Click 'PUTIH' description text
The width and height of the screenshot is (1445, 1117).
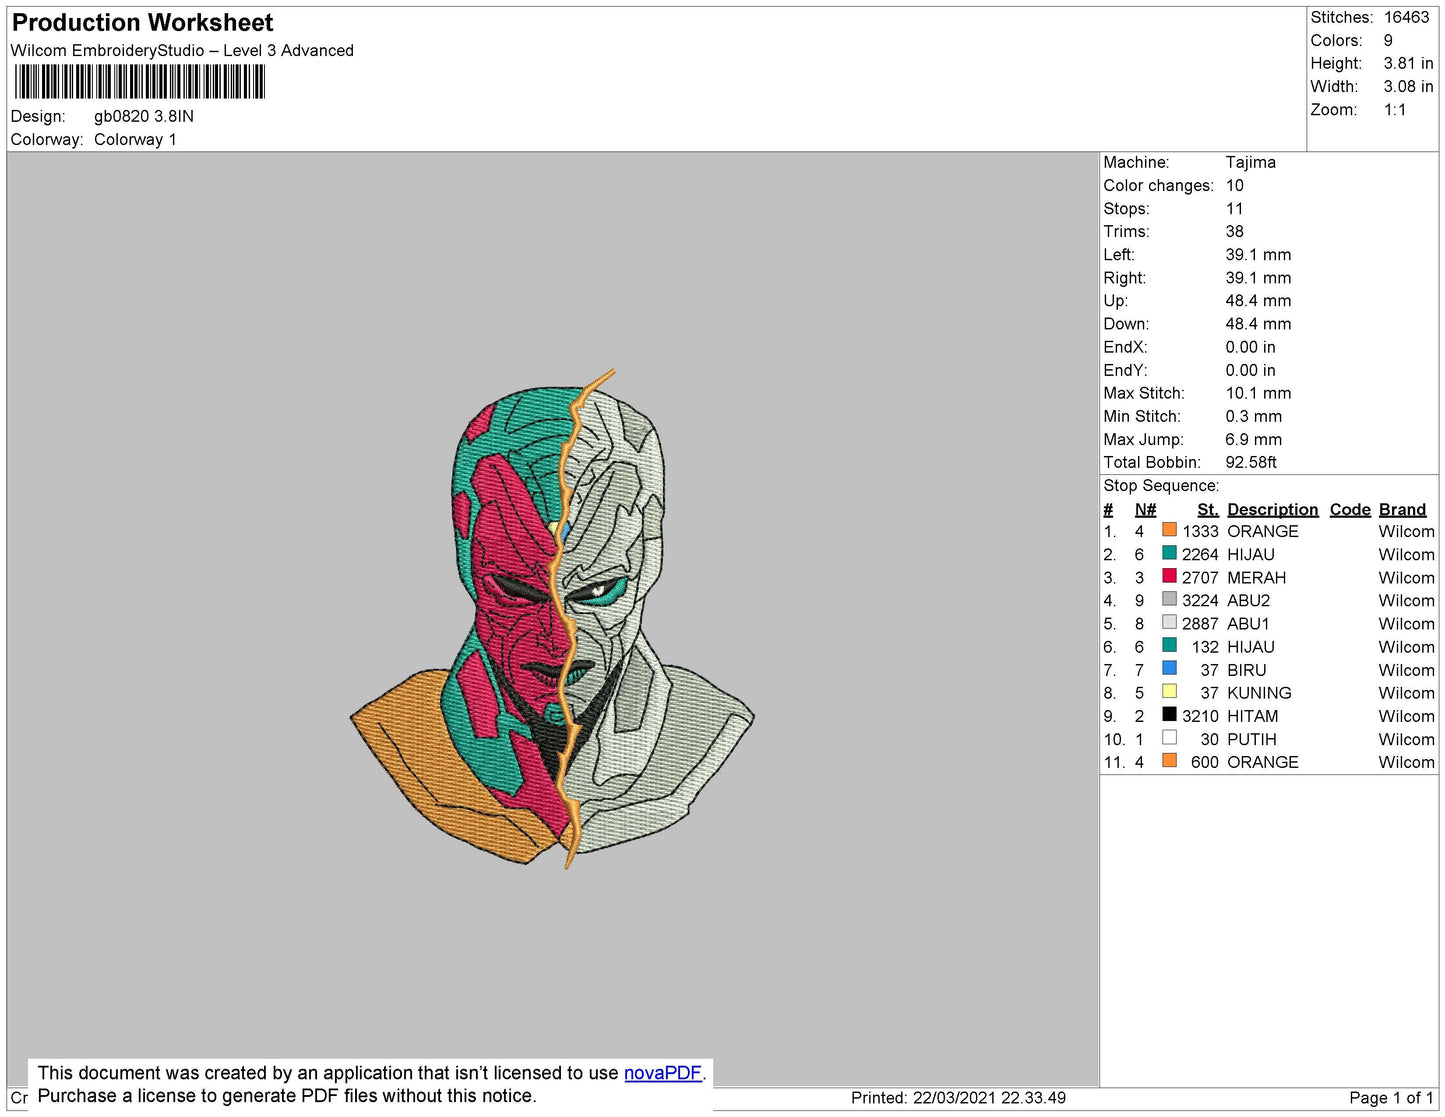coord(1251,738)
